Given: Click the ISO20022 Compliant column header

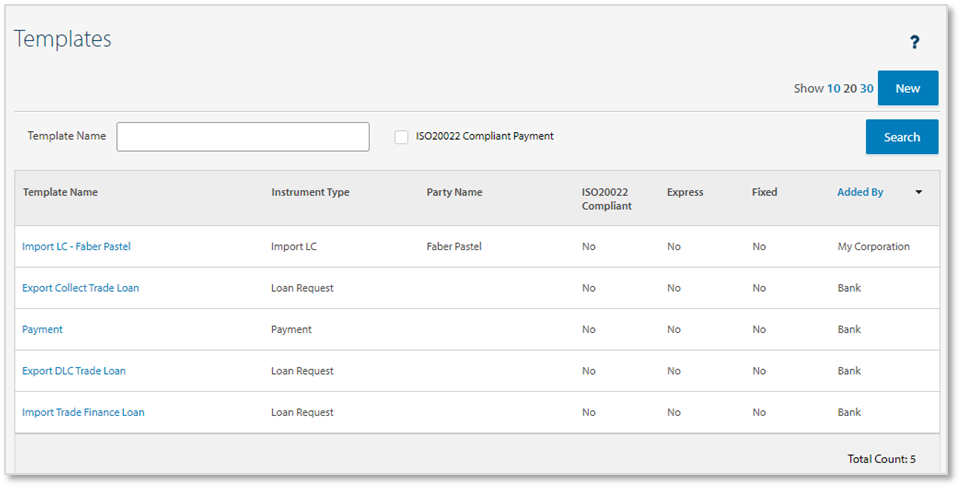Looking at the screenshot, I should coord(606,199).
